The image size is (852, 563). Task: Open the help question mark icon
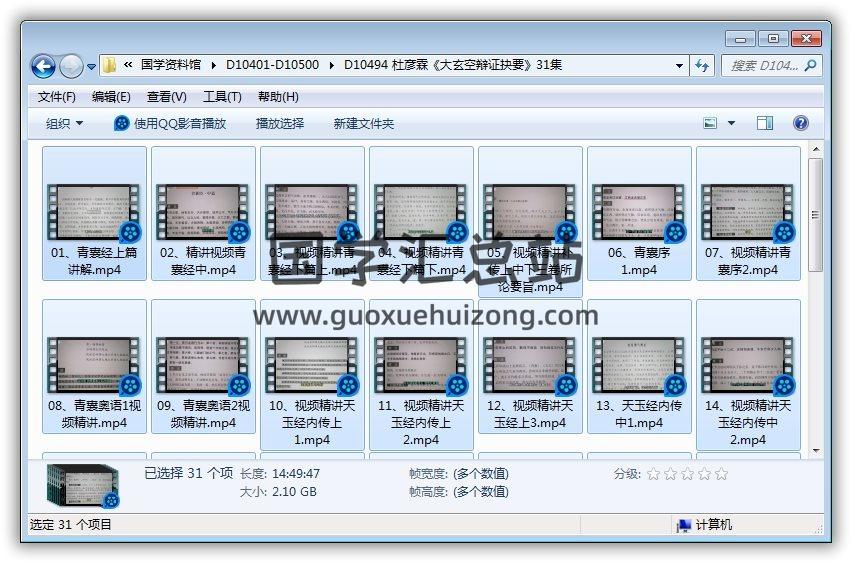pos(800,123)
